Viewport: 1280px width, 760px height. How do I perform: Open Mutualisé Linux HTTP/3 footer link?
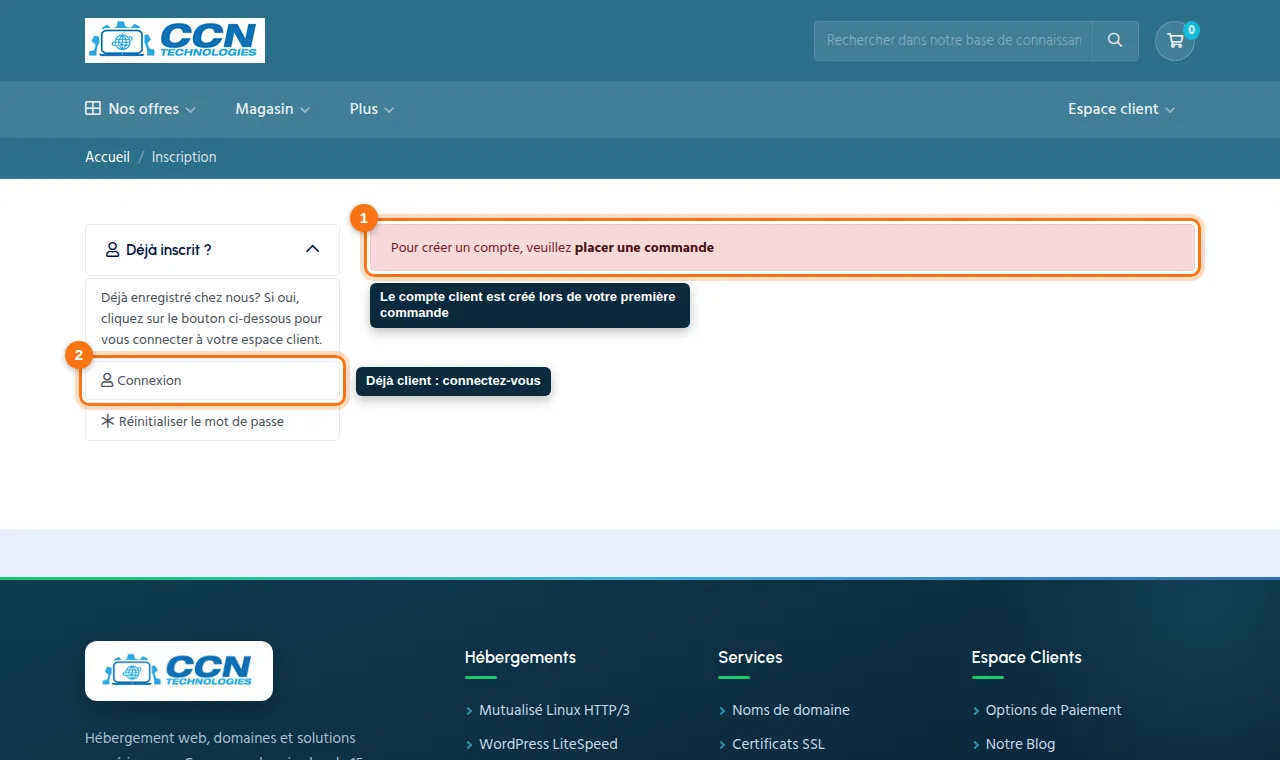[554, 710]
